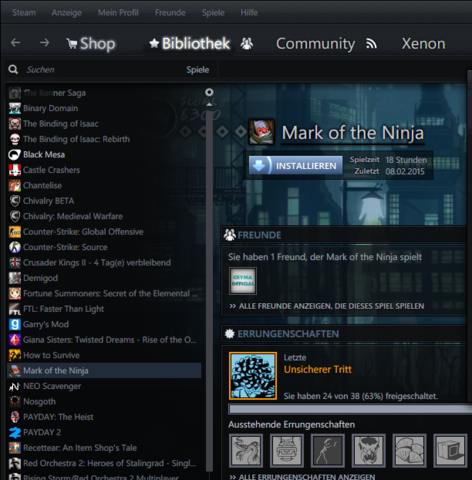Open Alle Freunde anzeigen link
The height and width of the screenshot is (480, 472).
pyautogui.click(x=327, y=306)
